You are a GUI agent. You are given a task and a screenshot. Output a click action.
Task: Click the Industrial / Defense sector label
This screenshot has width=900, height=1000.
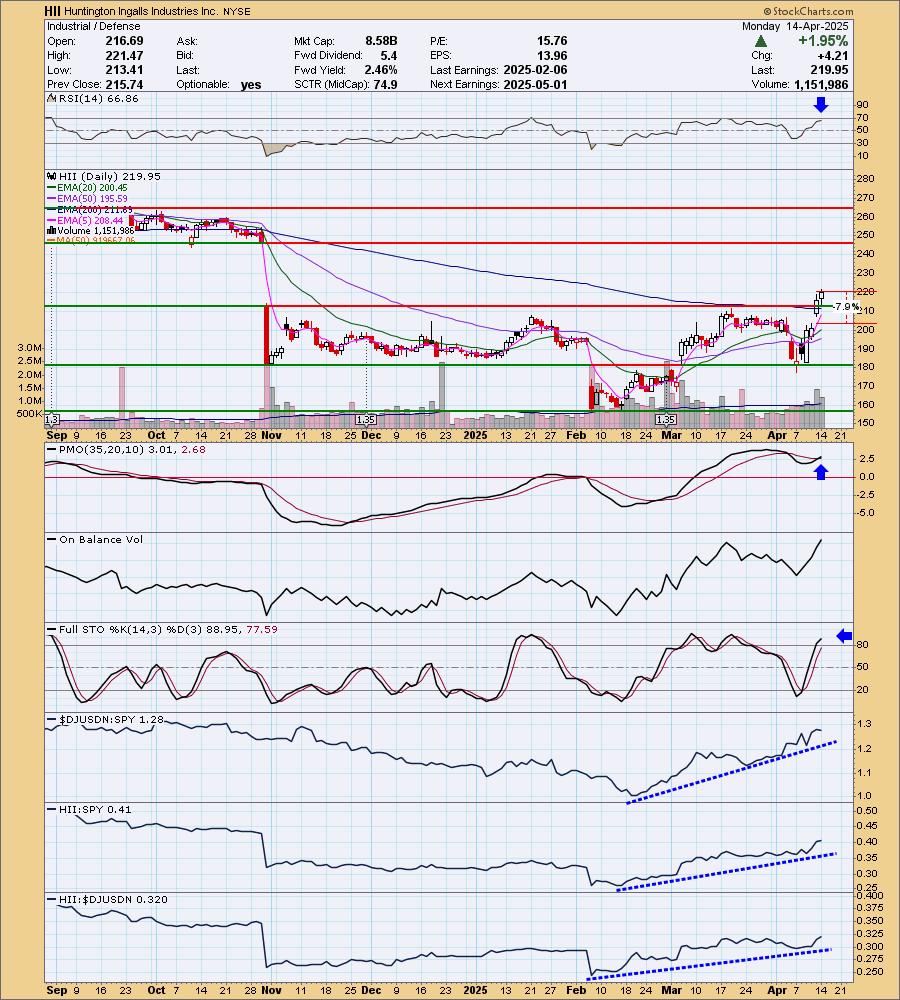pos(94,26)
